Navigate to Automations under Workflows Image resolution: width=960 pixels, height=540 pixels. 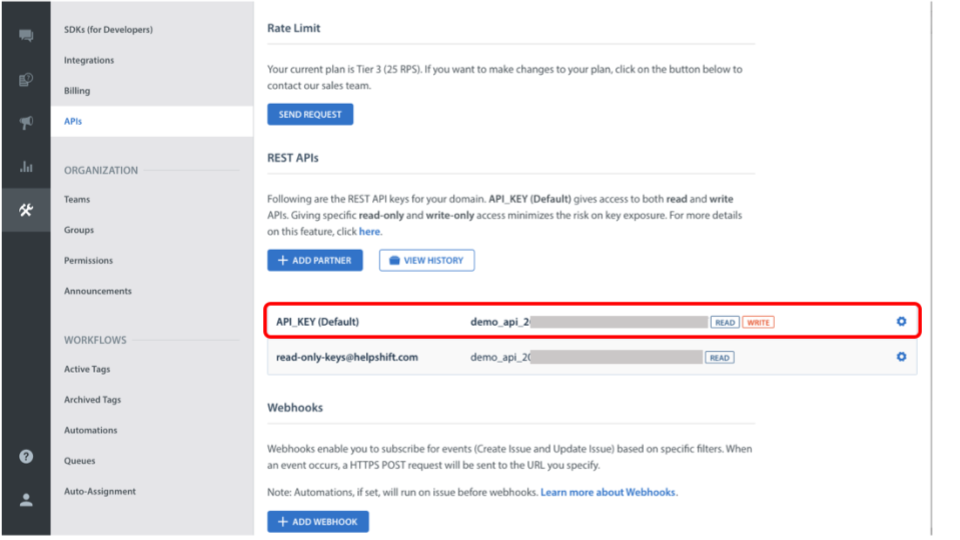coord(90,430)
